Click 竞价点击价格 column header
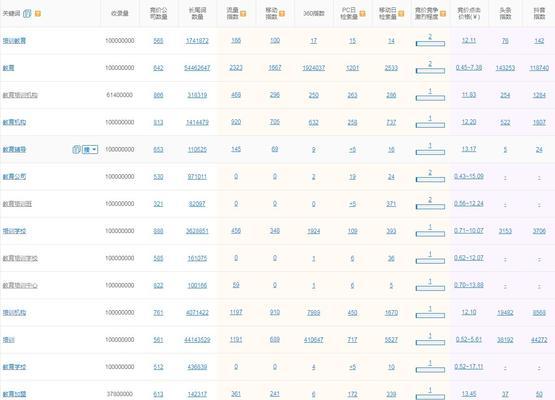Screen dimensions: 555x400 pos(469,13)
